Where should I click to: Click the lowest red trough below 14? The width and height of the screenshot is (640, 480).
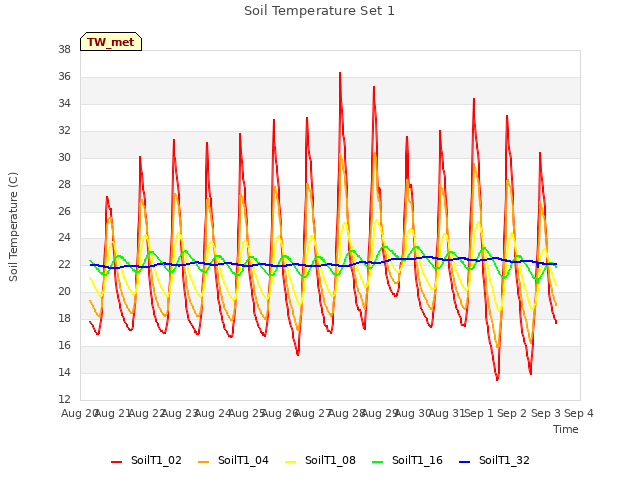click(x=497, y=379)
